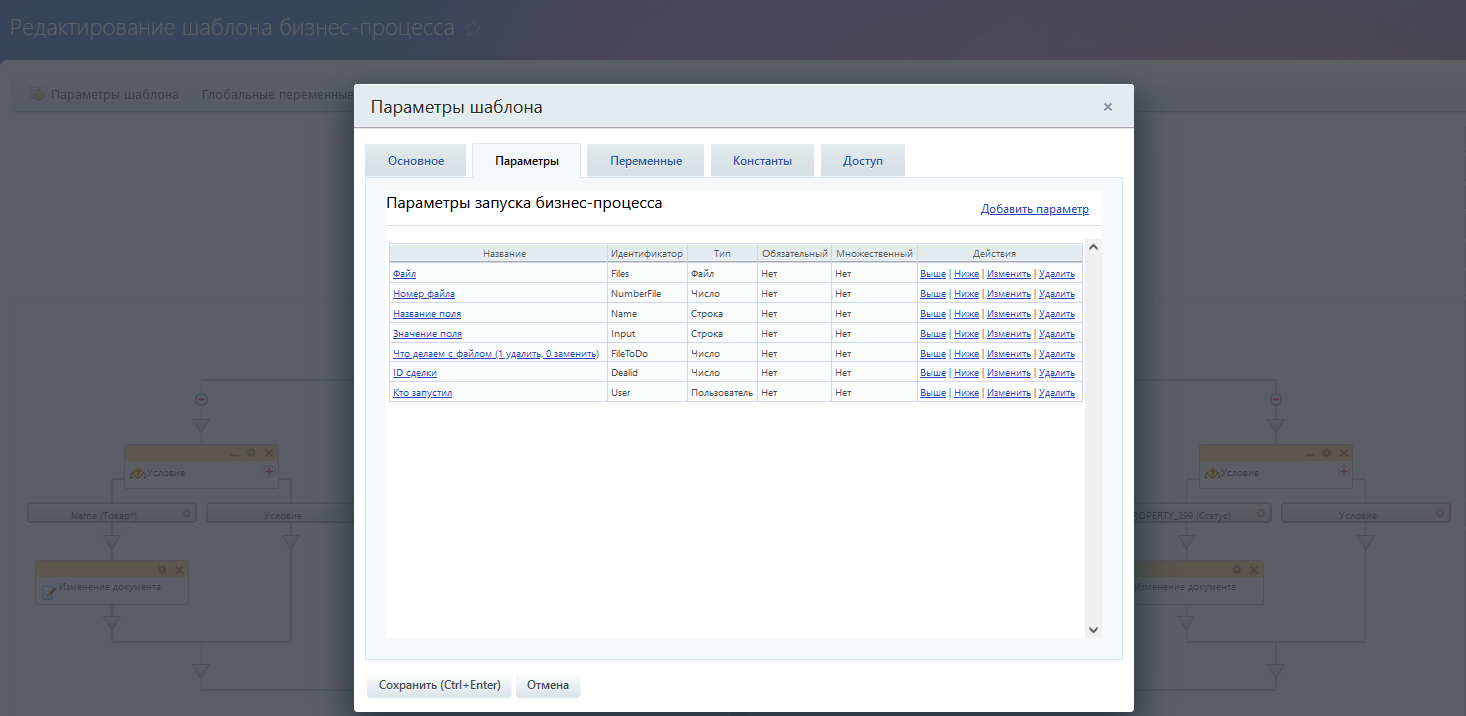1466x716 pixels.
Task: Move ID сделки parameter Выше
Action: click(x=932, y=373)
